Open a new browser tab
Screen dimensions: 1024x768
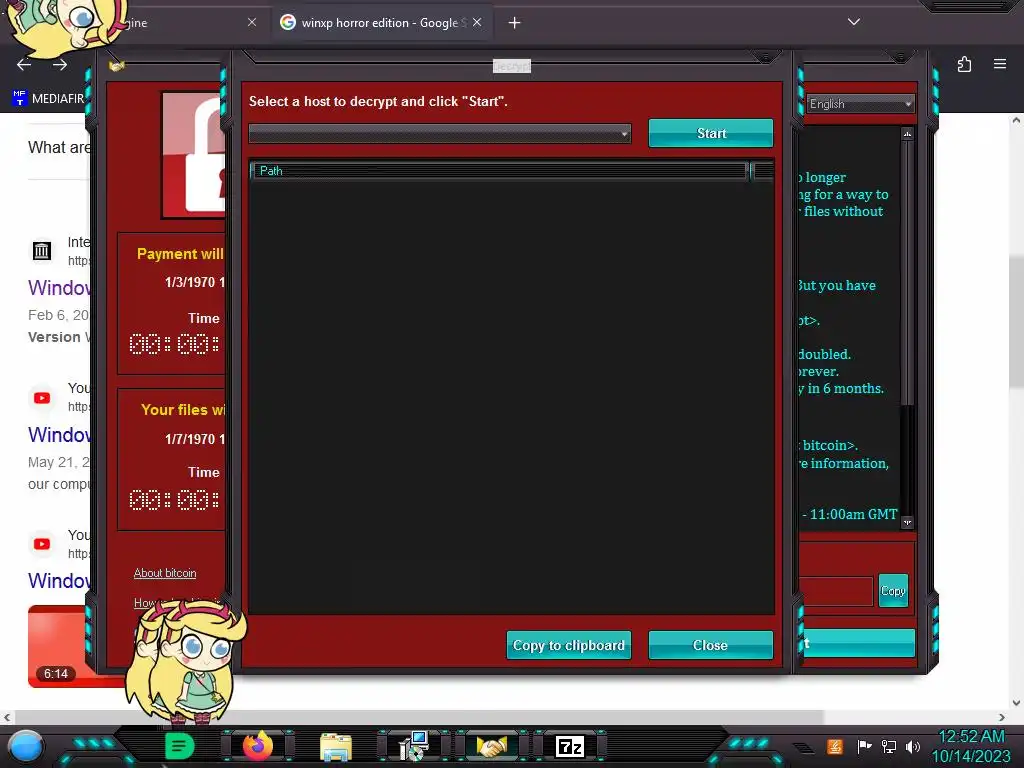(x=515, y=23)
